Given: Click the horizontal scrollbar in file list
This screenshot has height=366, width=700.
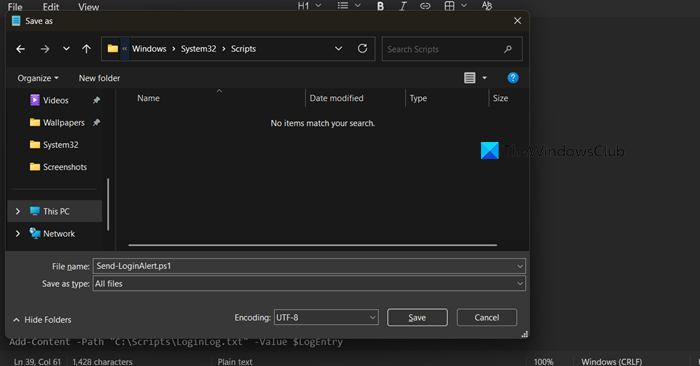Looking at the screenshot, I should tap(312, 245).
